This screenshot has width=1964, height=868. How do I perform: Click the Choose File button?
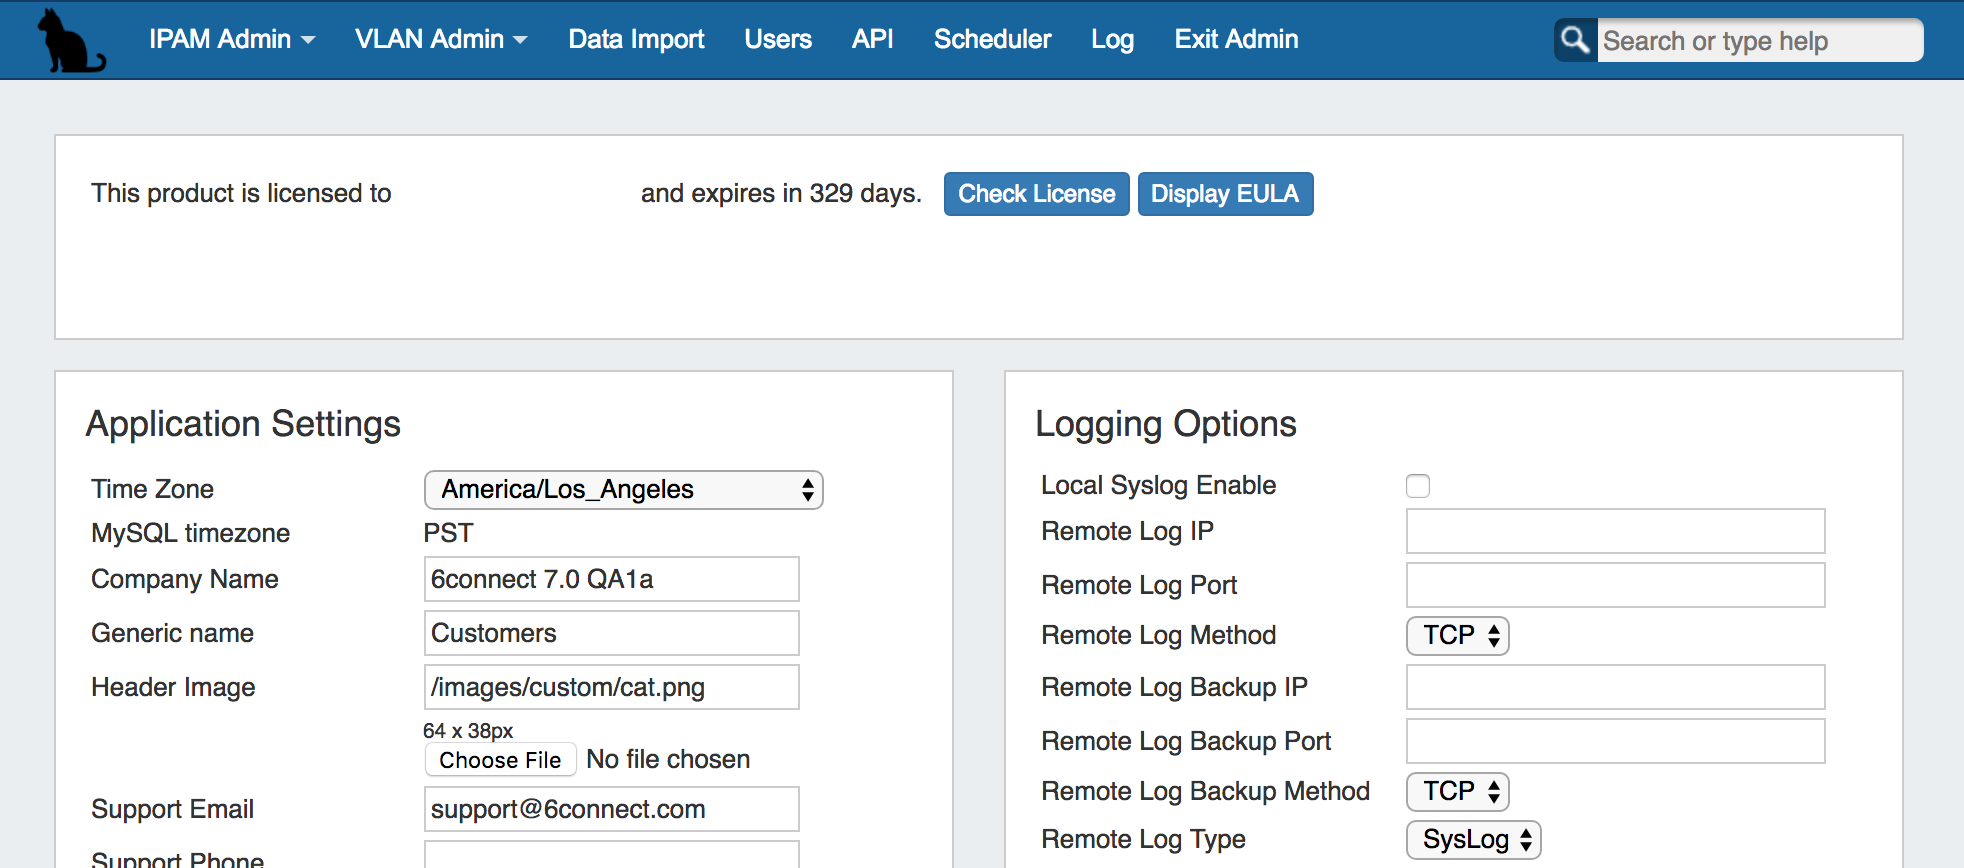click(x=500, y=760)
